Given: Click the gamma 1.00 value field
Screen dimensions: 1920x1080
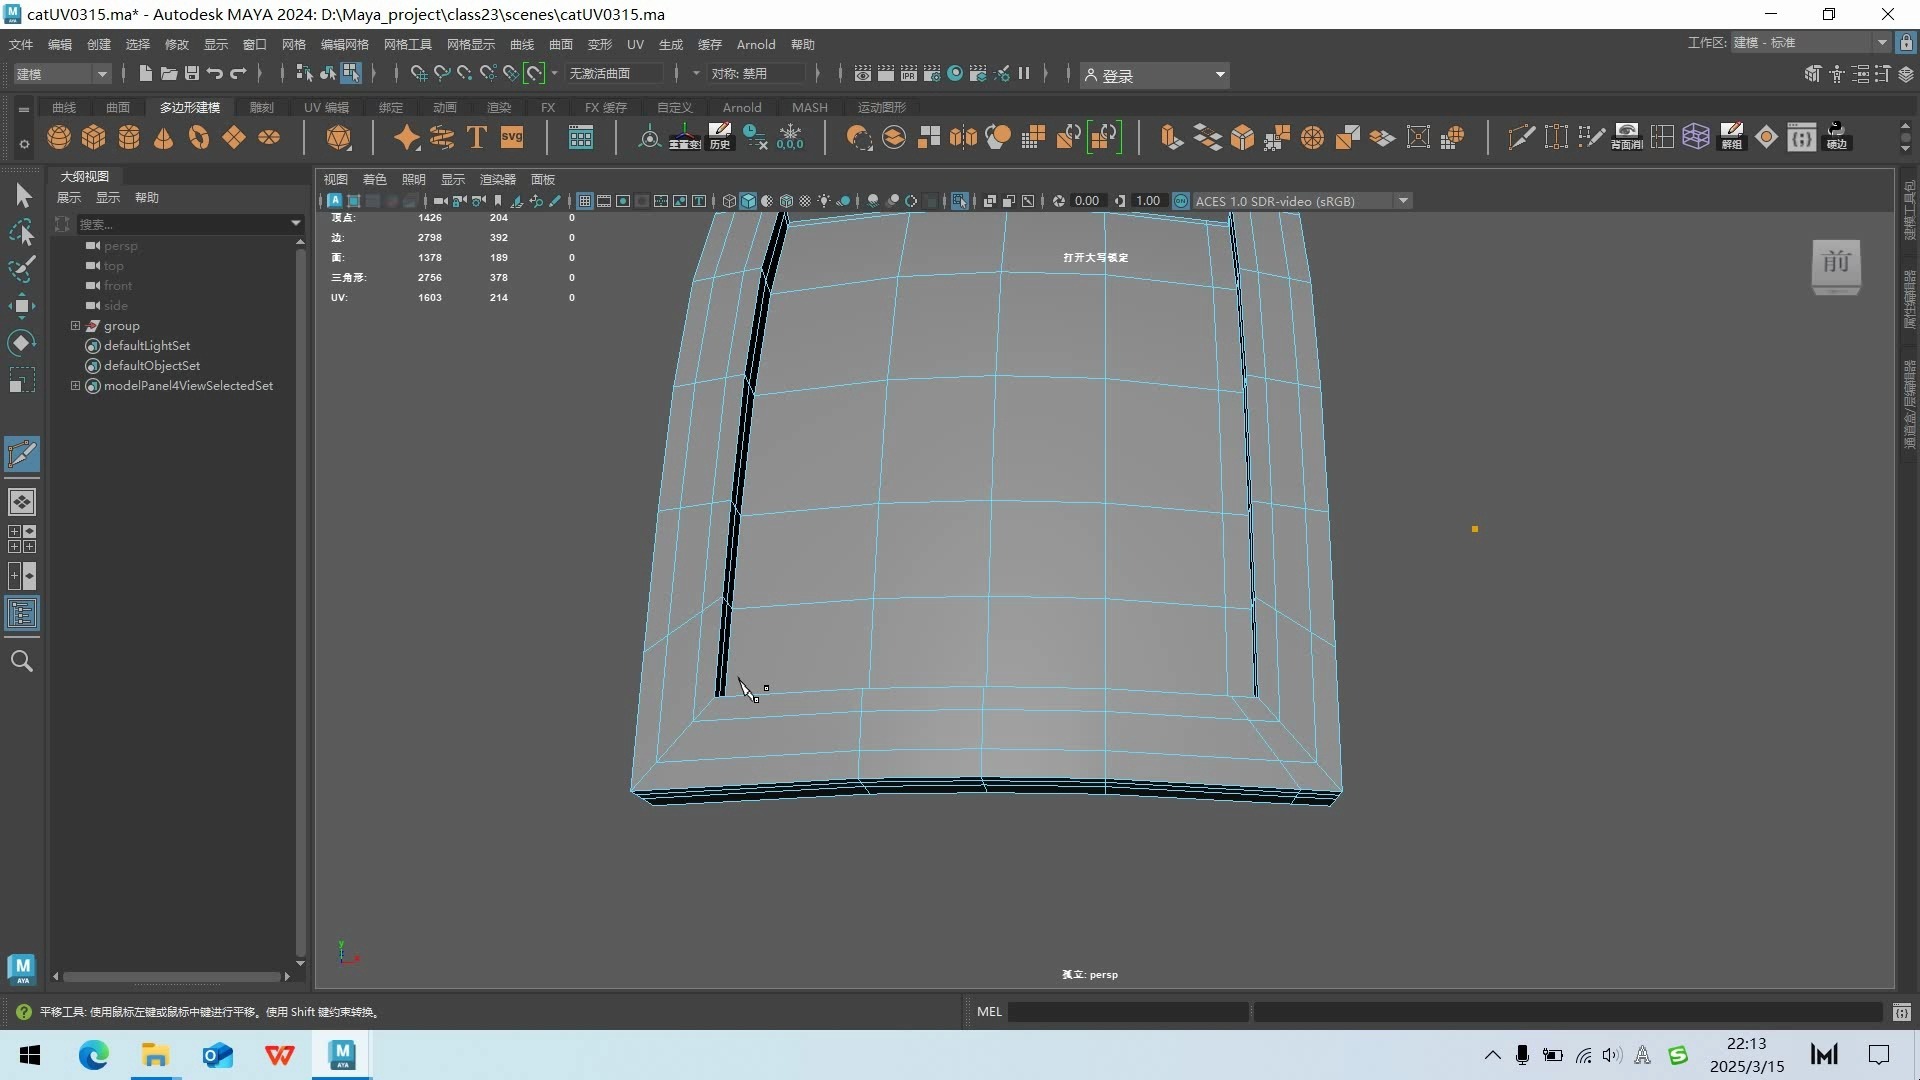Looking at the screenshot, I should [1147, 201].
